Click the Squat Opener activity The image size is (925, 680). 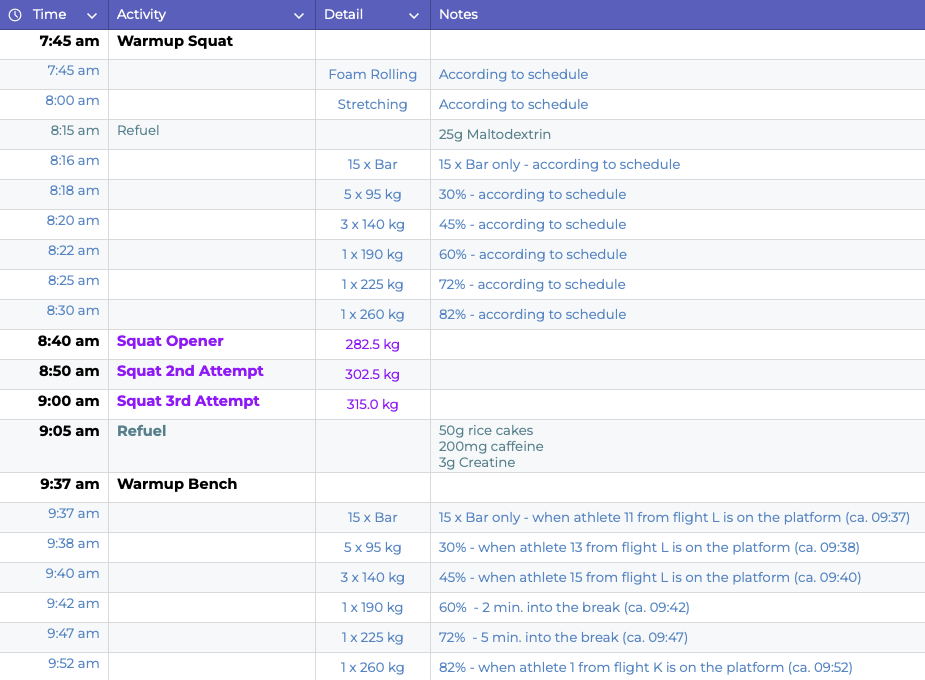[x=170, y=341]
